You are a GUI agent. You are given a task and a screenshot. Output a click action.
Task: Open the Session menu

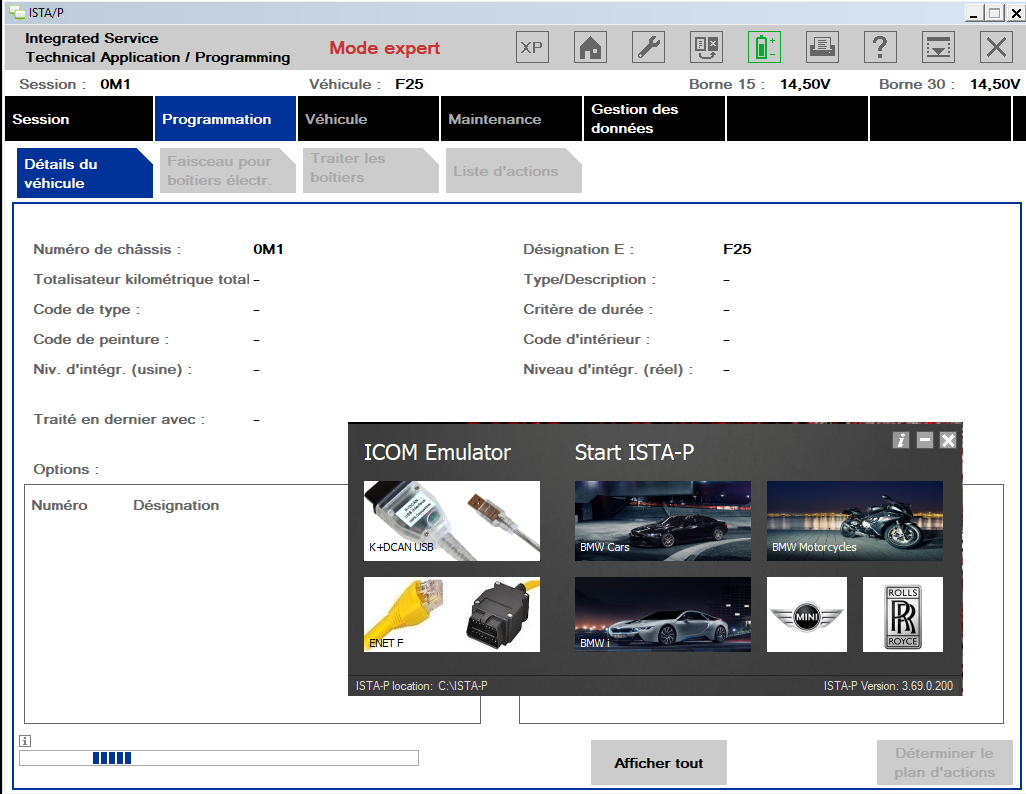[78, 119]
